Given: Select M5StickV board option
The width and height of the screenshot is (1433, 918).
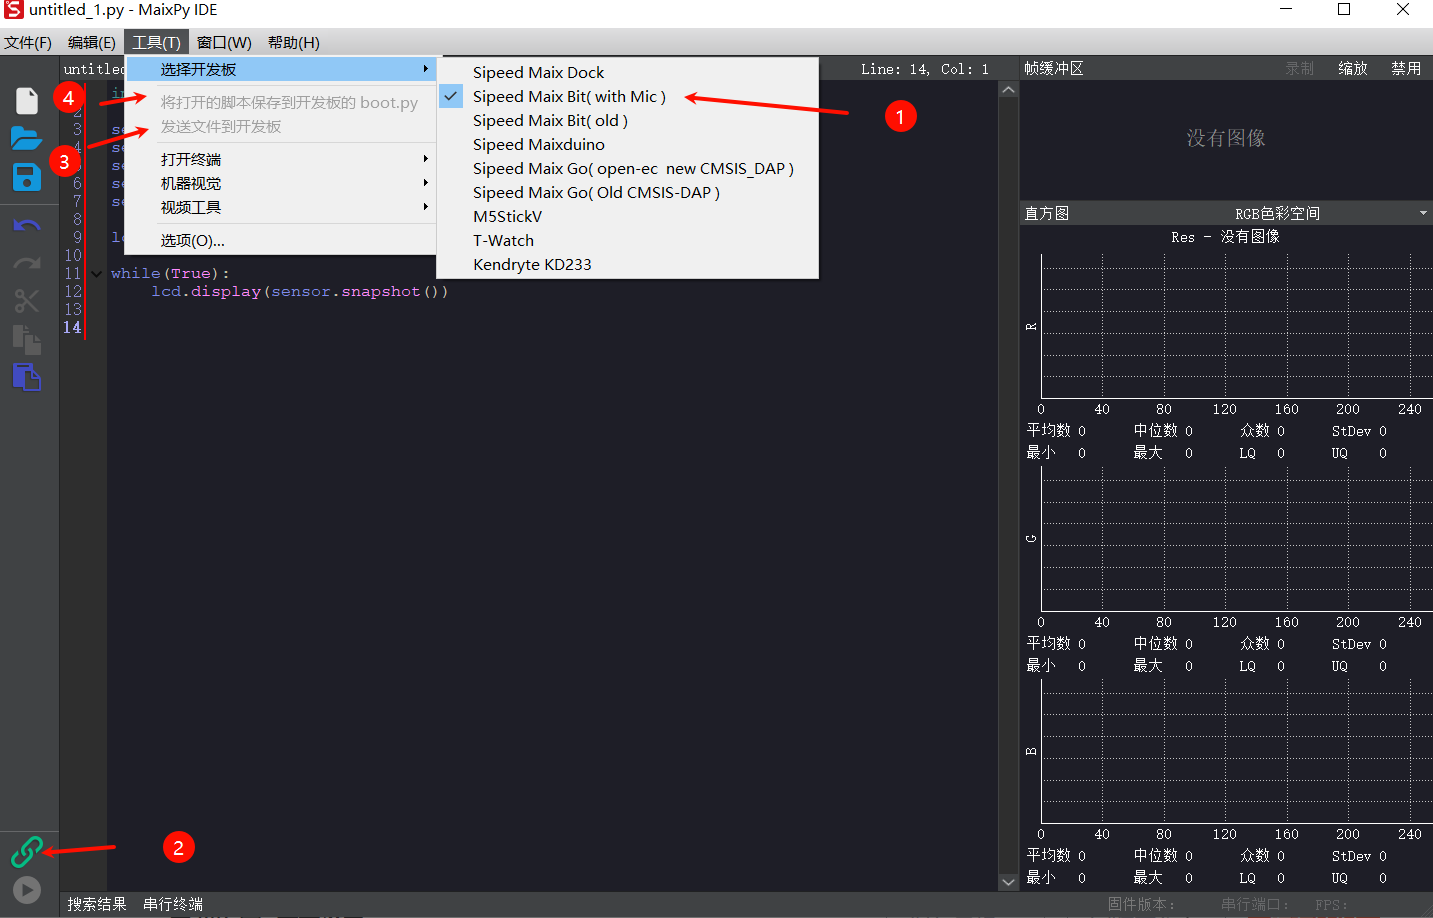Looking at the screenshot, I should pyautogui.click(x=628, y=216).
